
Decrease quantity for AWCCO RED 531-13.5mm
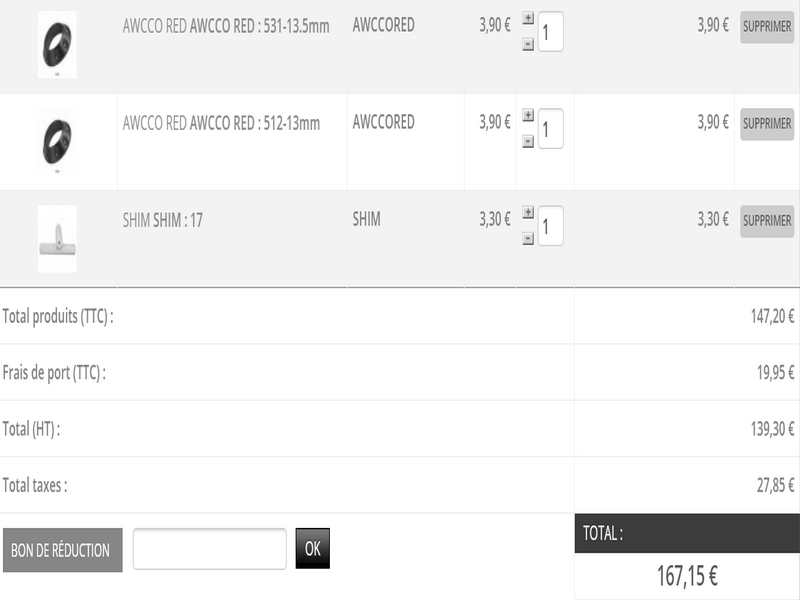click(528, 45)
